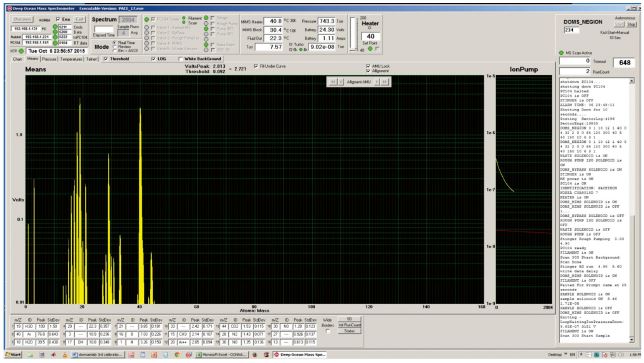Click the RT data green indicator light
The image size is (644, 363).
coord(55,42)
